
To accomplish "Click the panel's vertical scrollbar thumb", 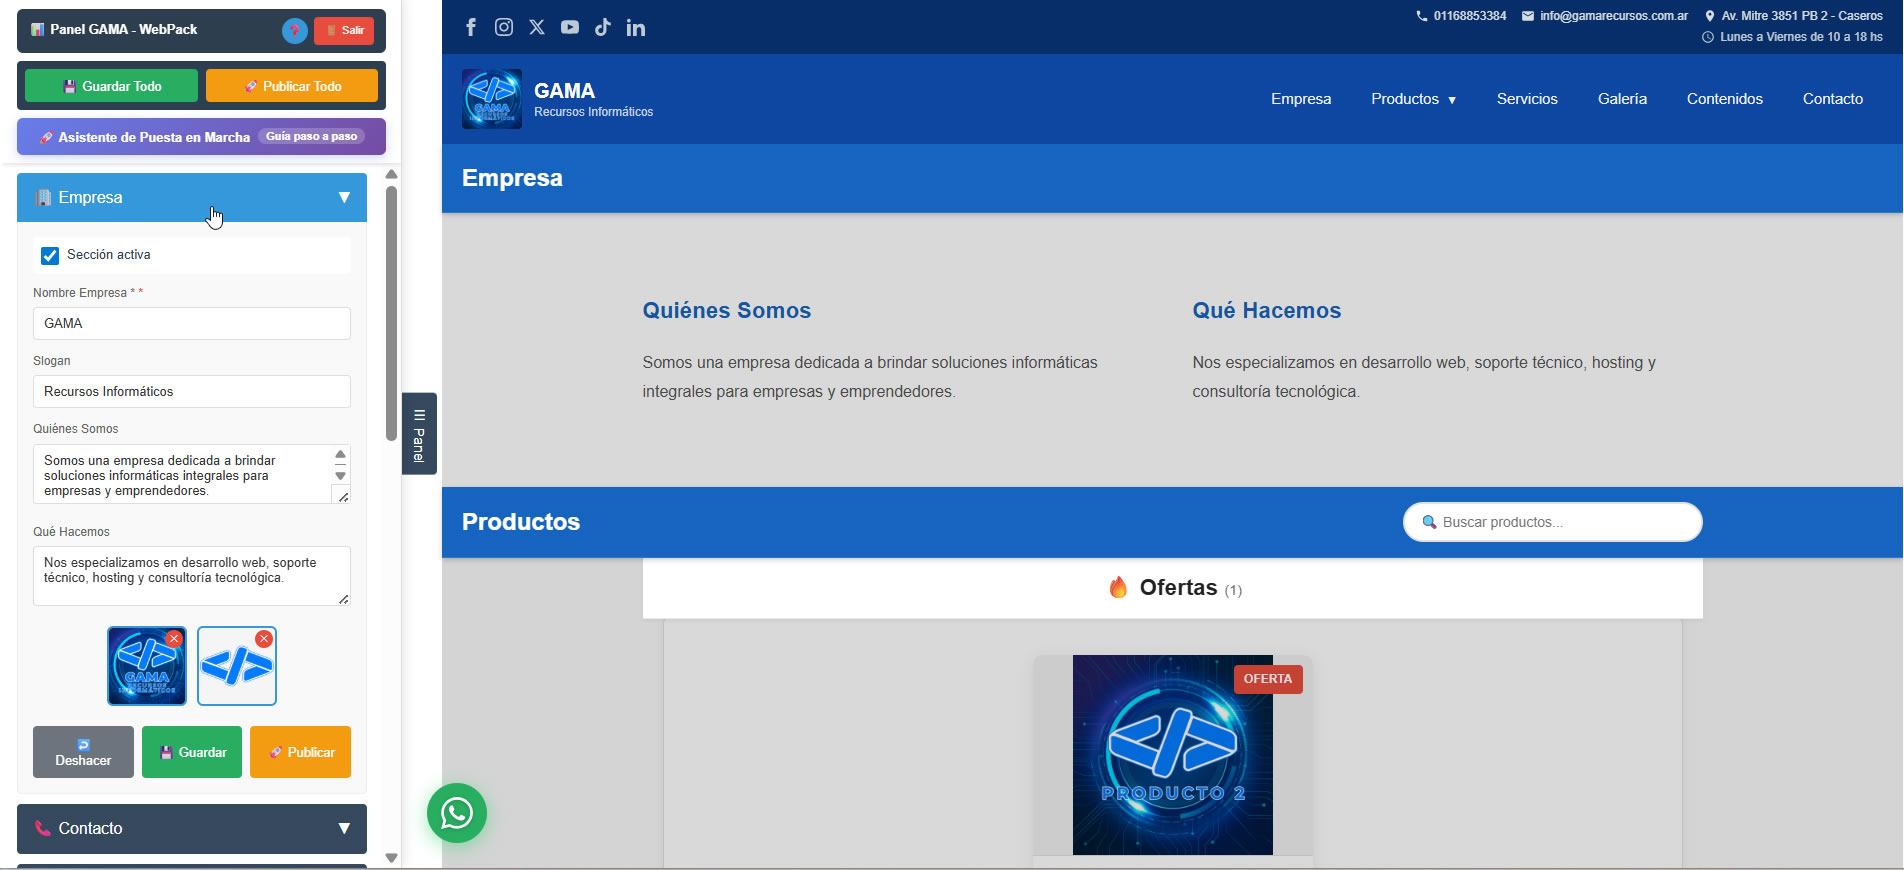I will coord(391,310).
